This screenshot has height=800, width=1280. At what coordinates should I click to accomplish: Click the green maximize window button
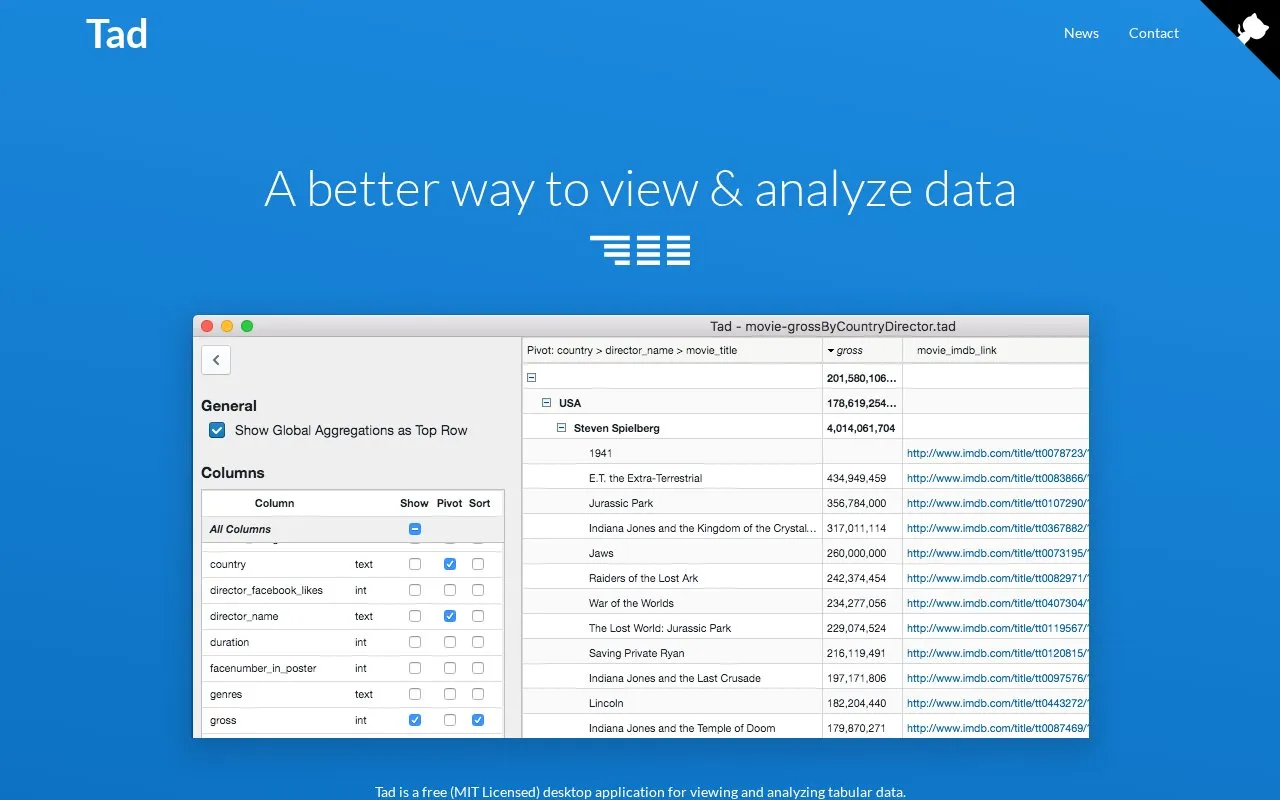[247, 326]
